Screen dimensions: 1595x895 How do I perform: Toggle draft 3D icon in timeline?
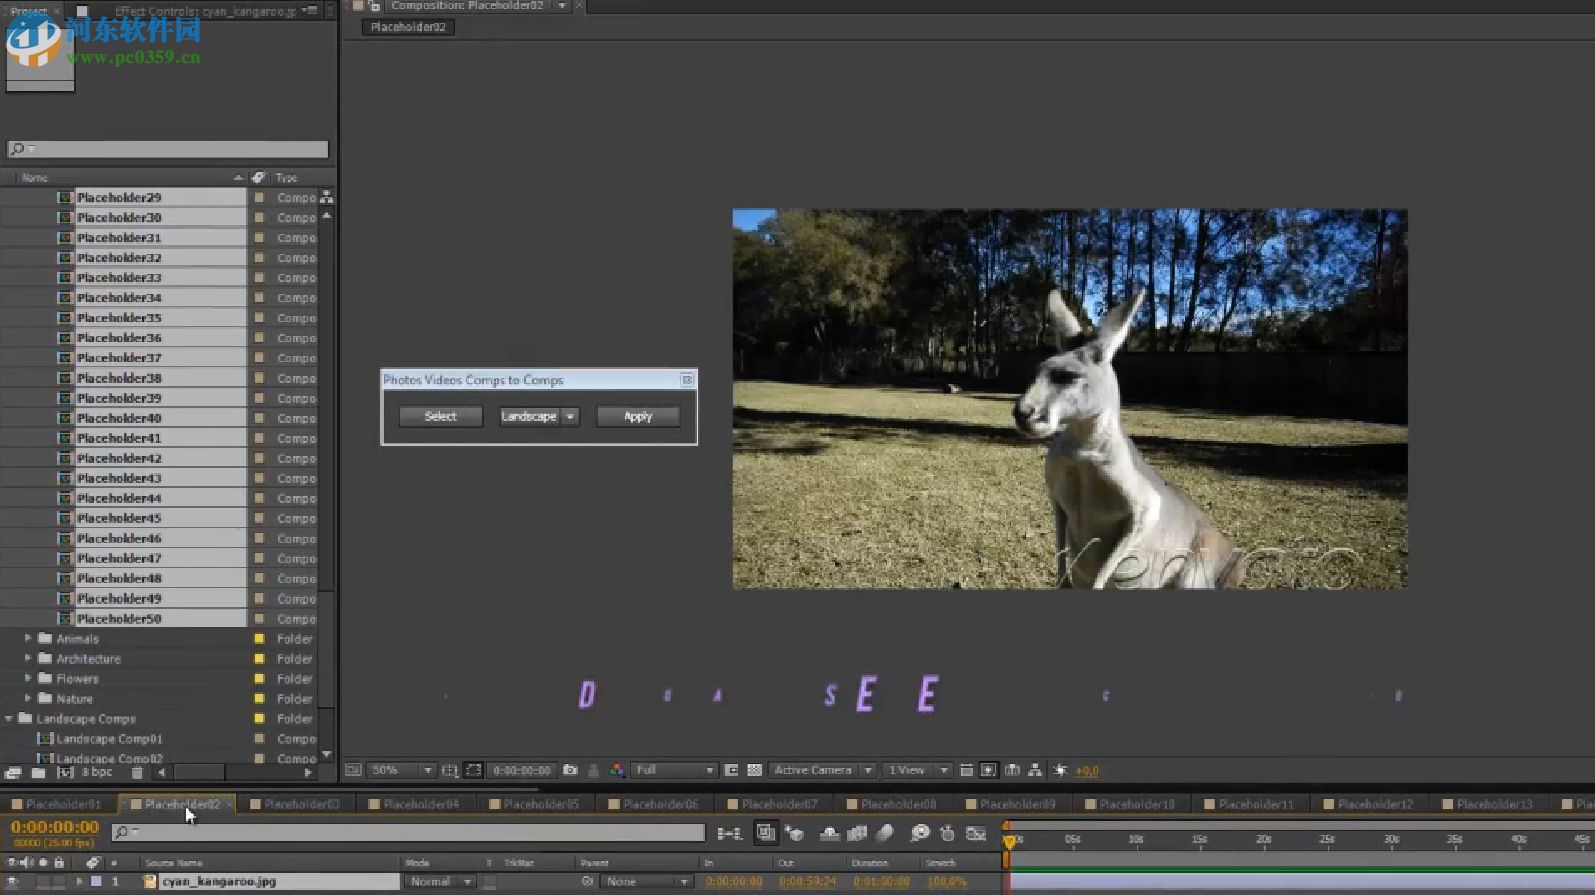click(x=795, y=832)
